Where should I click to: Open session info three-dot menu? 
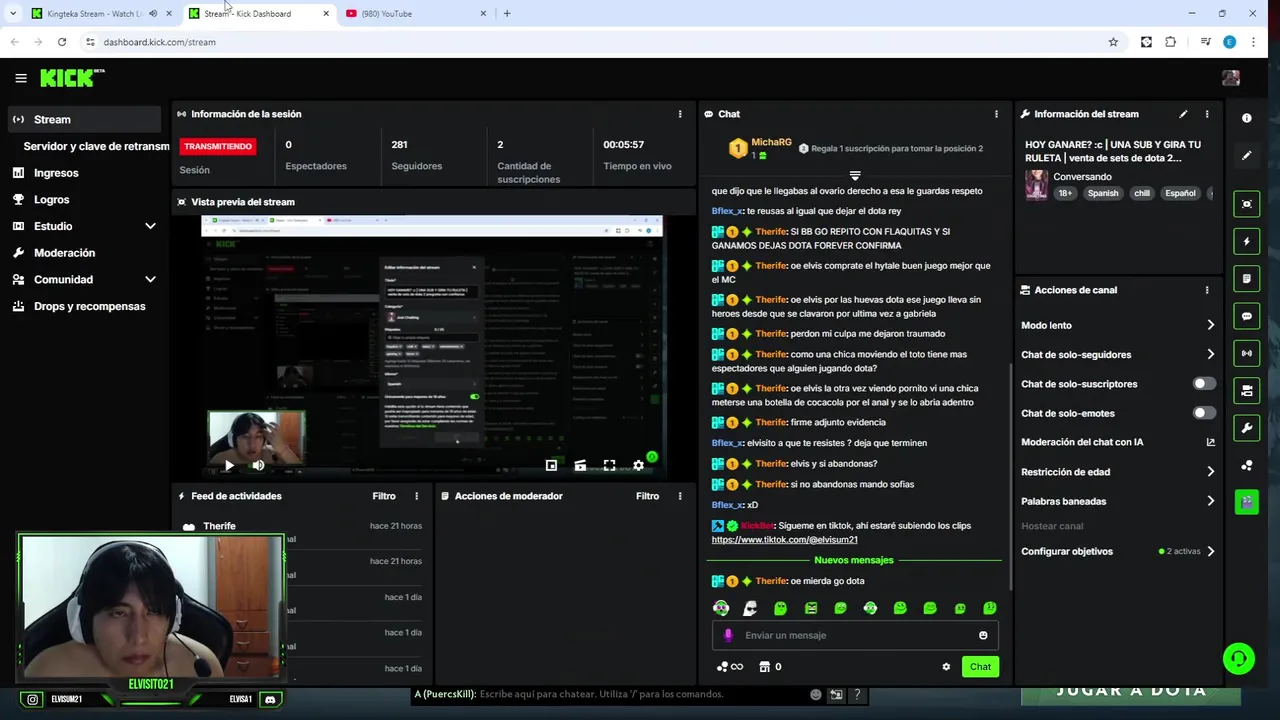680,114
